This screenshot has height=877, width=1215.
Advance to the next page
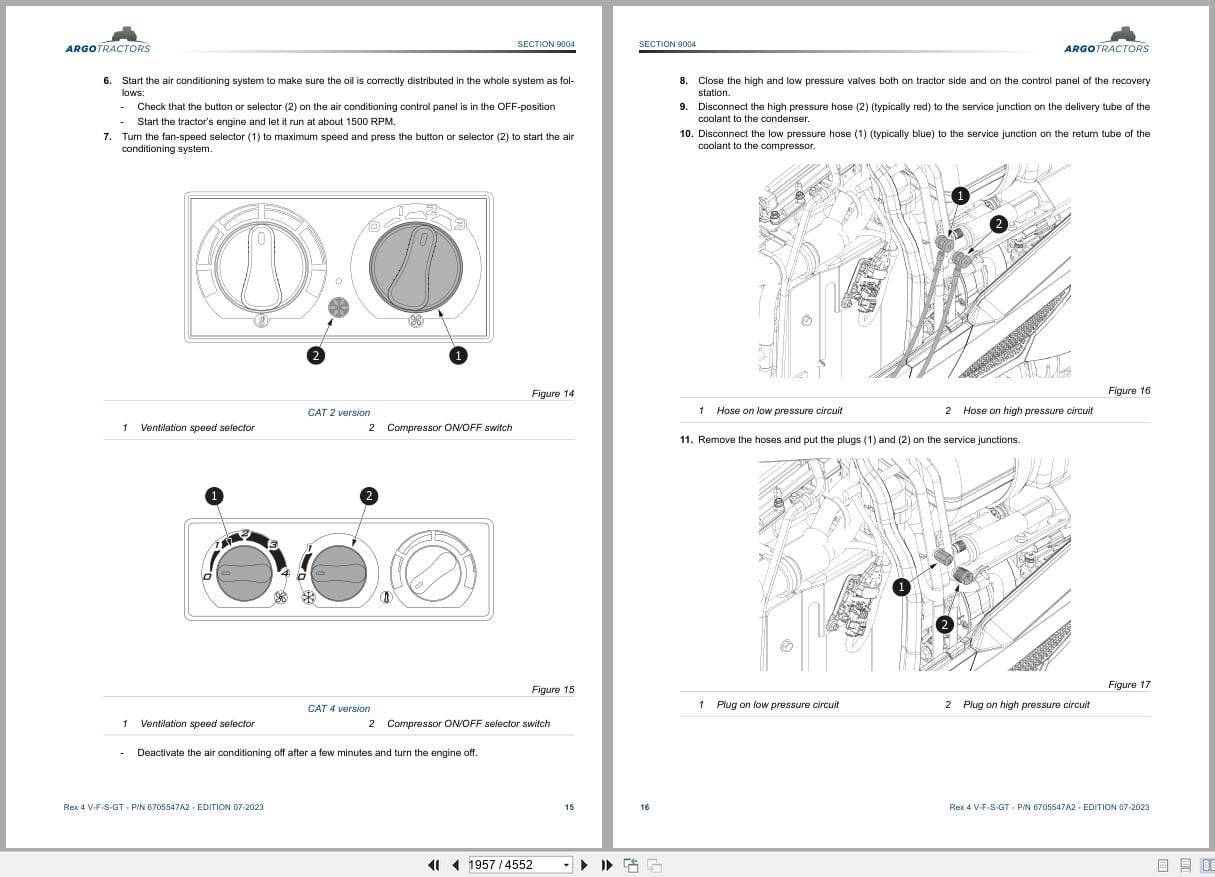pyautogui.click(x=585, y=865)
